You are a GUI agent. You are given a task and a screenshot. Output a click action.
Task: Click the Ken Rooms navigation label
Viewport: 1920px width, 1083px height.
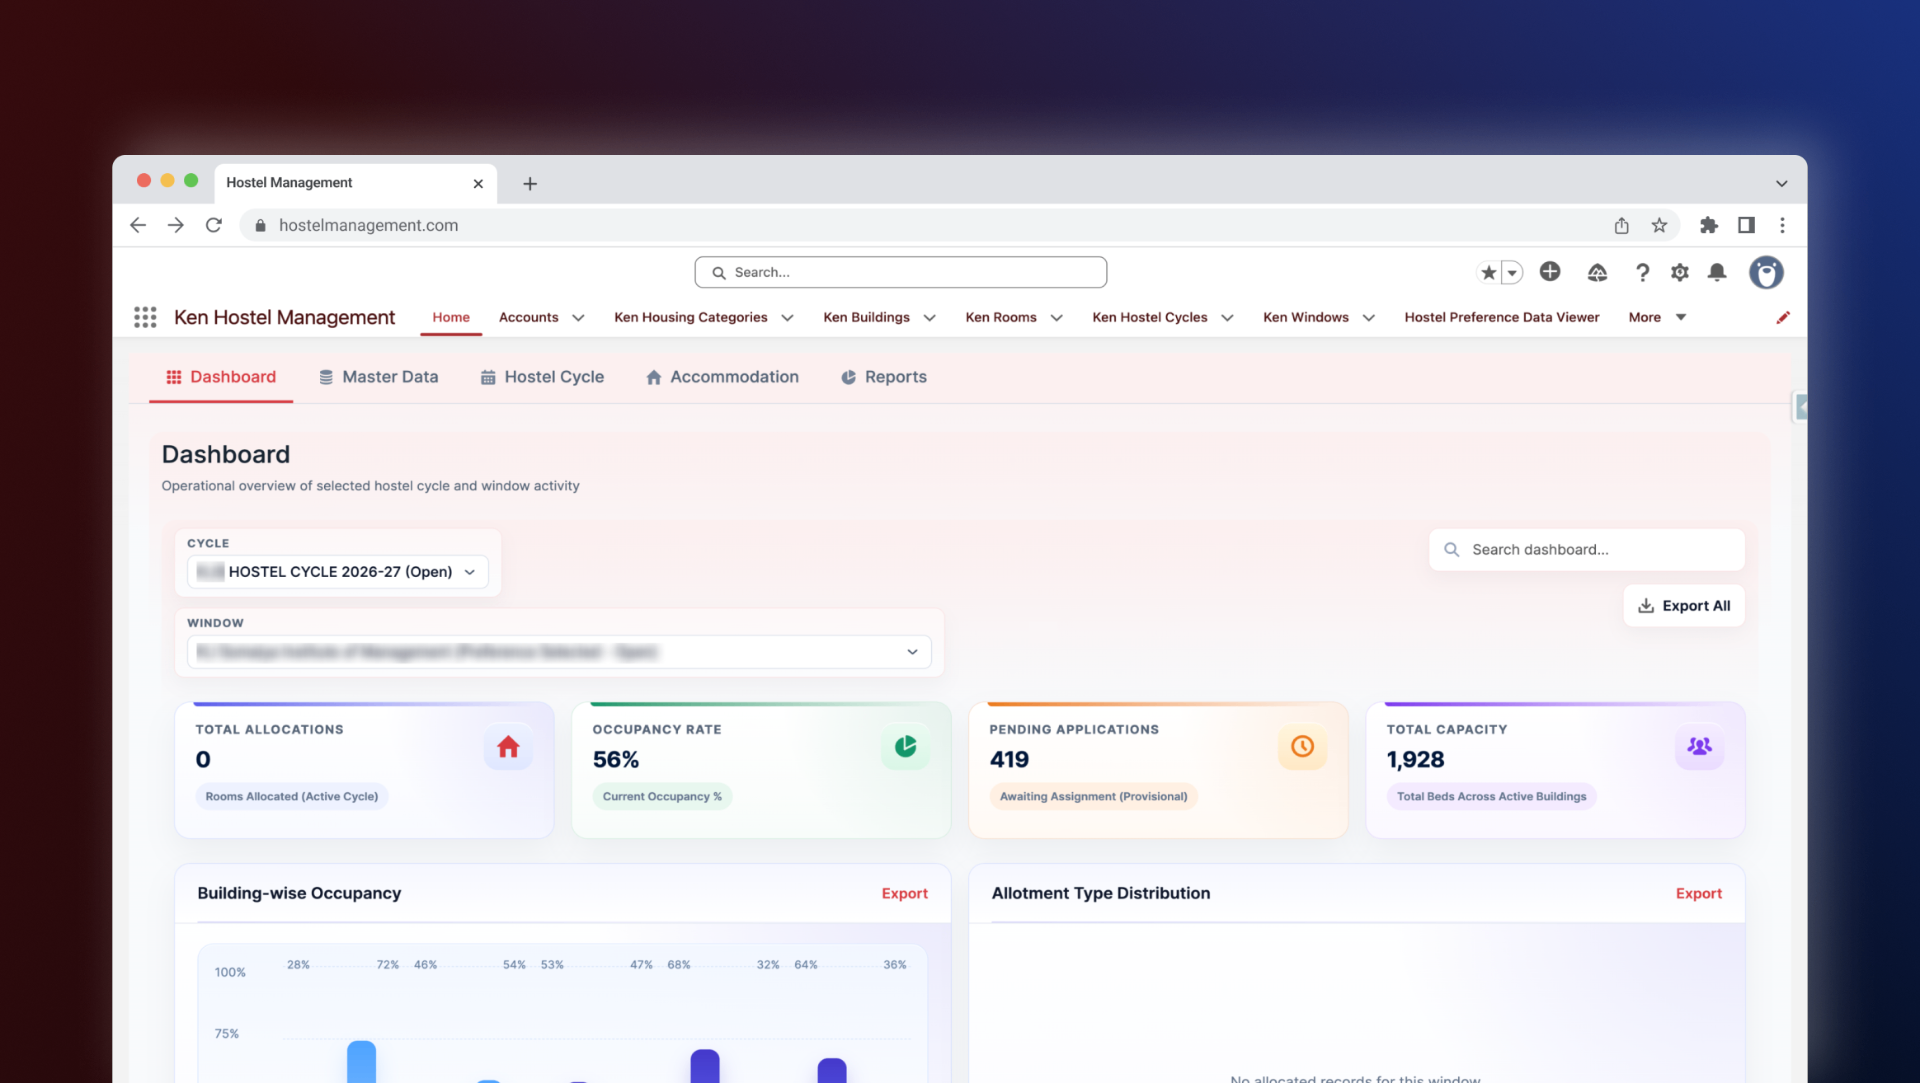pos(1000,317)
